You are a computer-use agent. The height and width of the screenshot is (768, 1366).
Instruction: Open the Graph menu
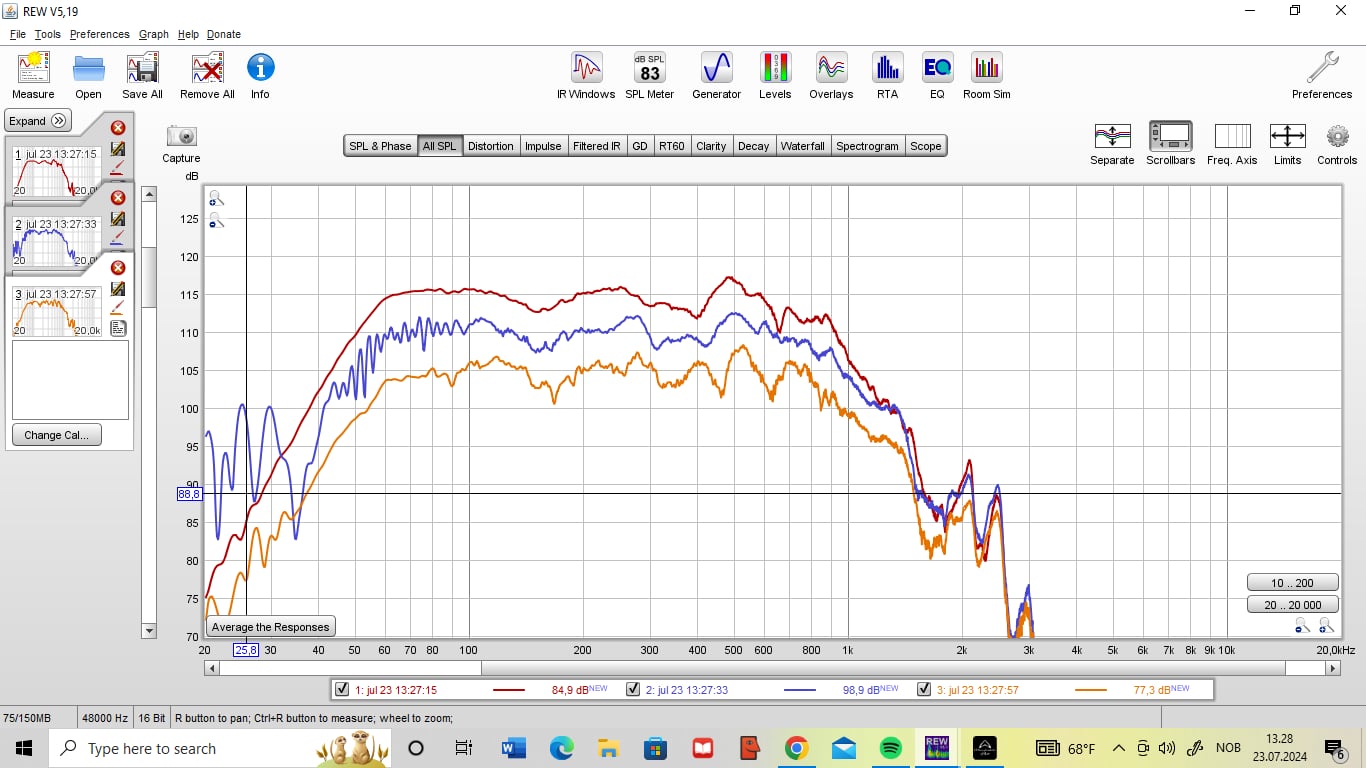[153, 34]
